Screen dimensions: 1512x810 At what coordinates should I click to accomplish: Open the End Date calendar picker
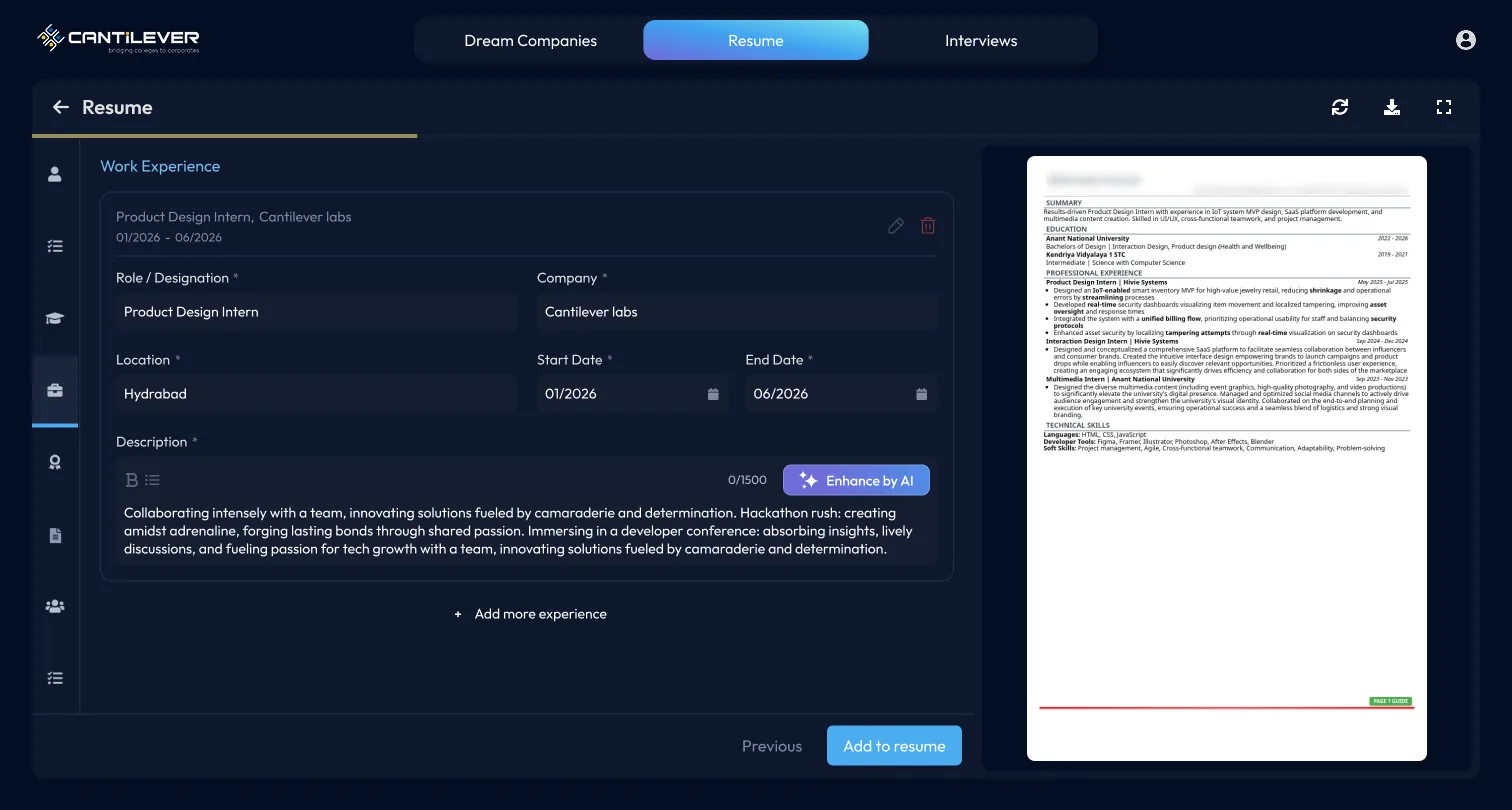(x=922, y=394)
